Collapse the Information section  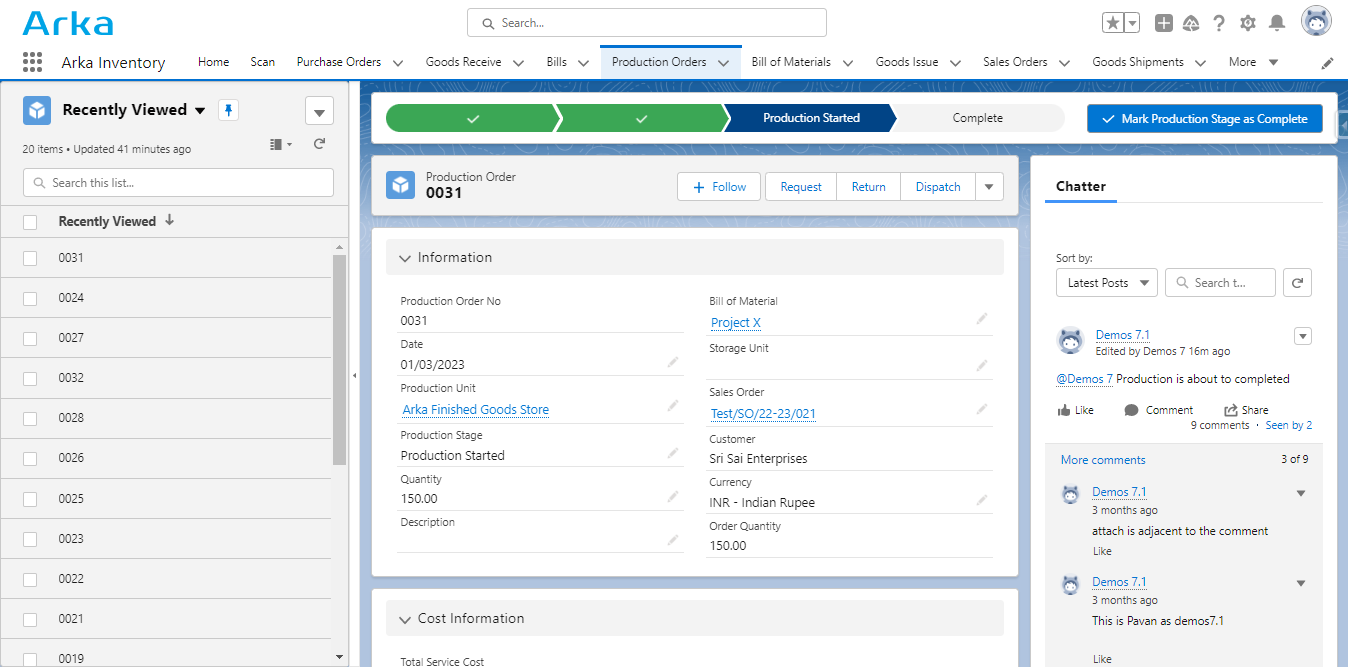404,257
